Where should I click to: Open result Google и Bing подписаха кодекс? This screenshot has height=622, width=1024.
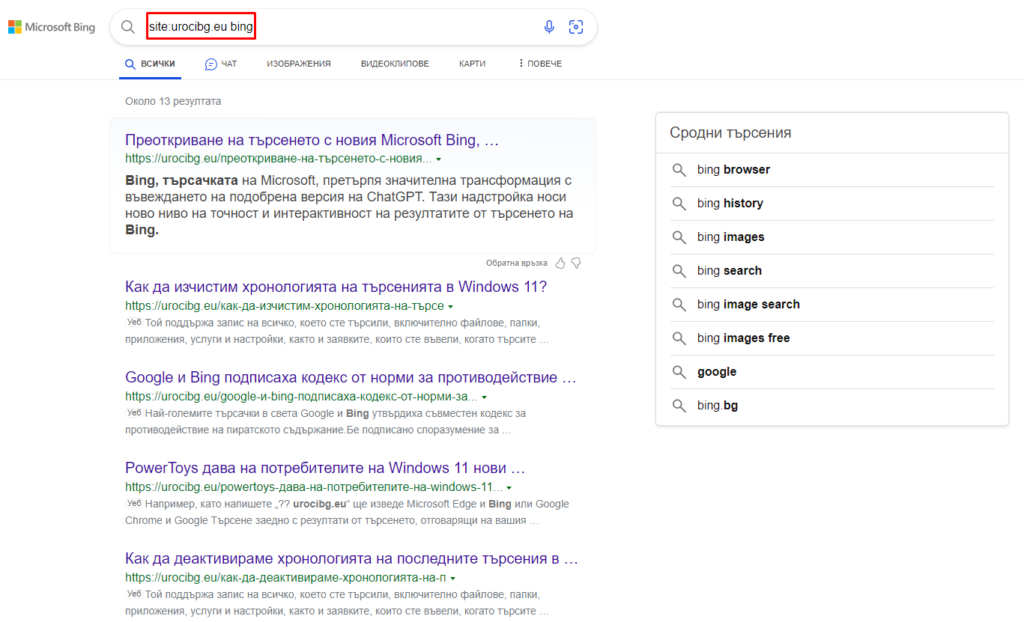point(351,378)
